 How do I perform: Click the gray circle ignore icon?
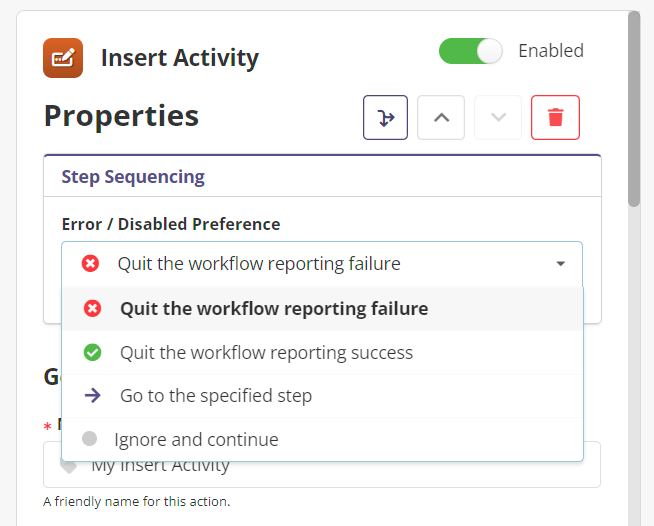click(x=90, y=439)
